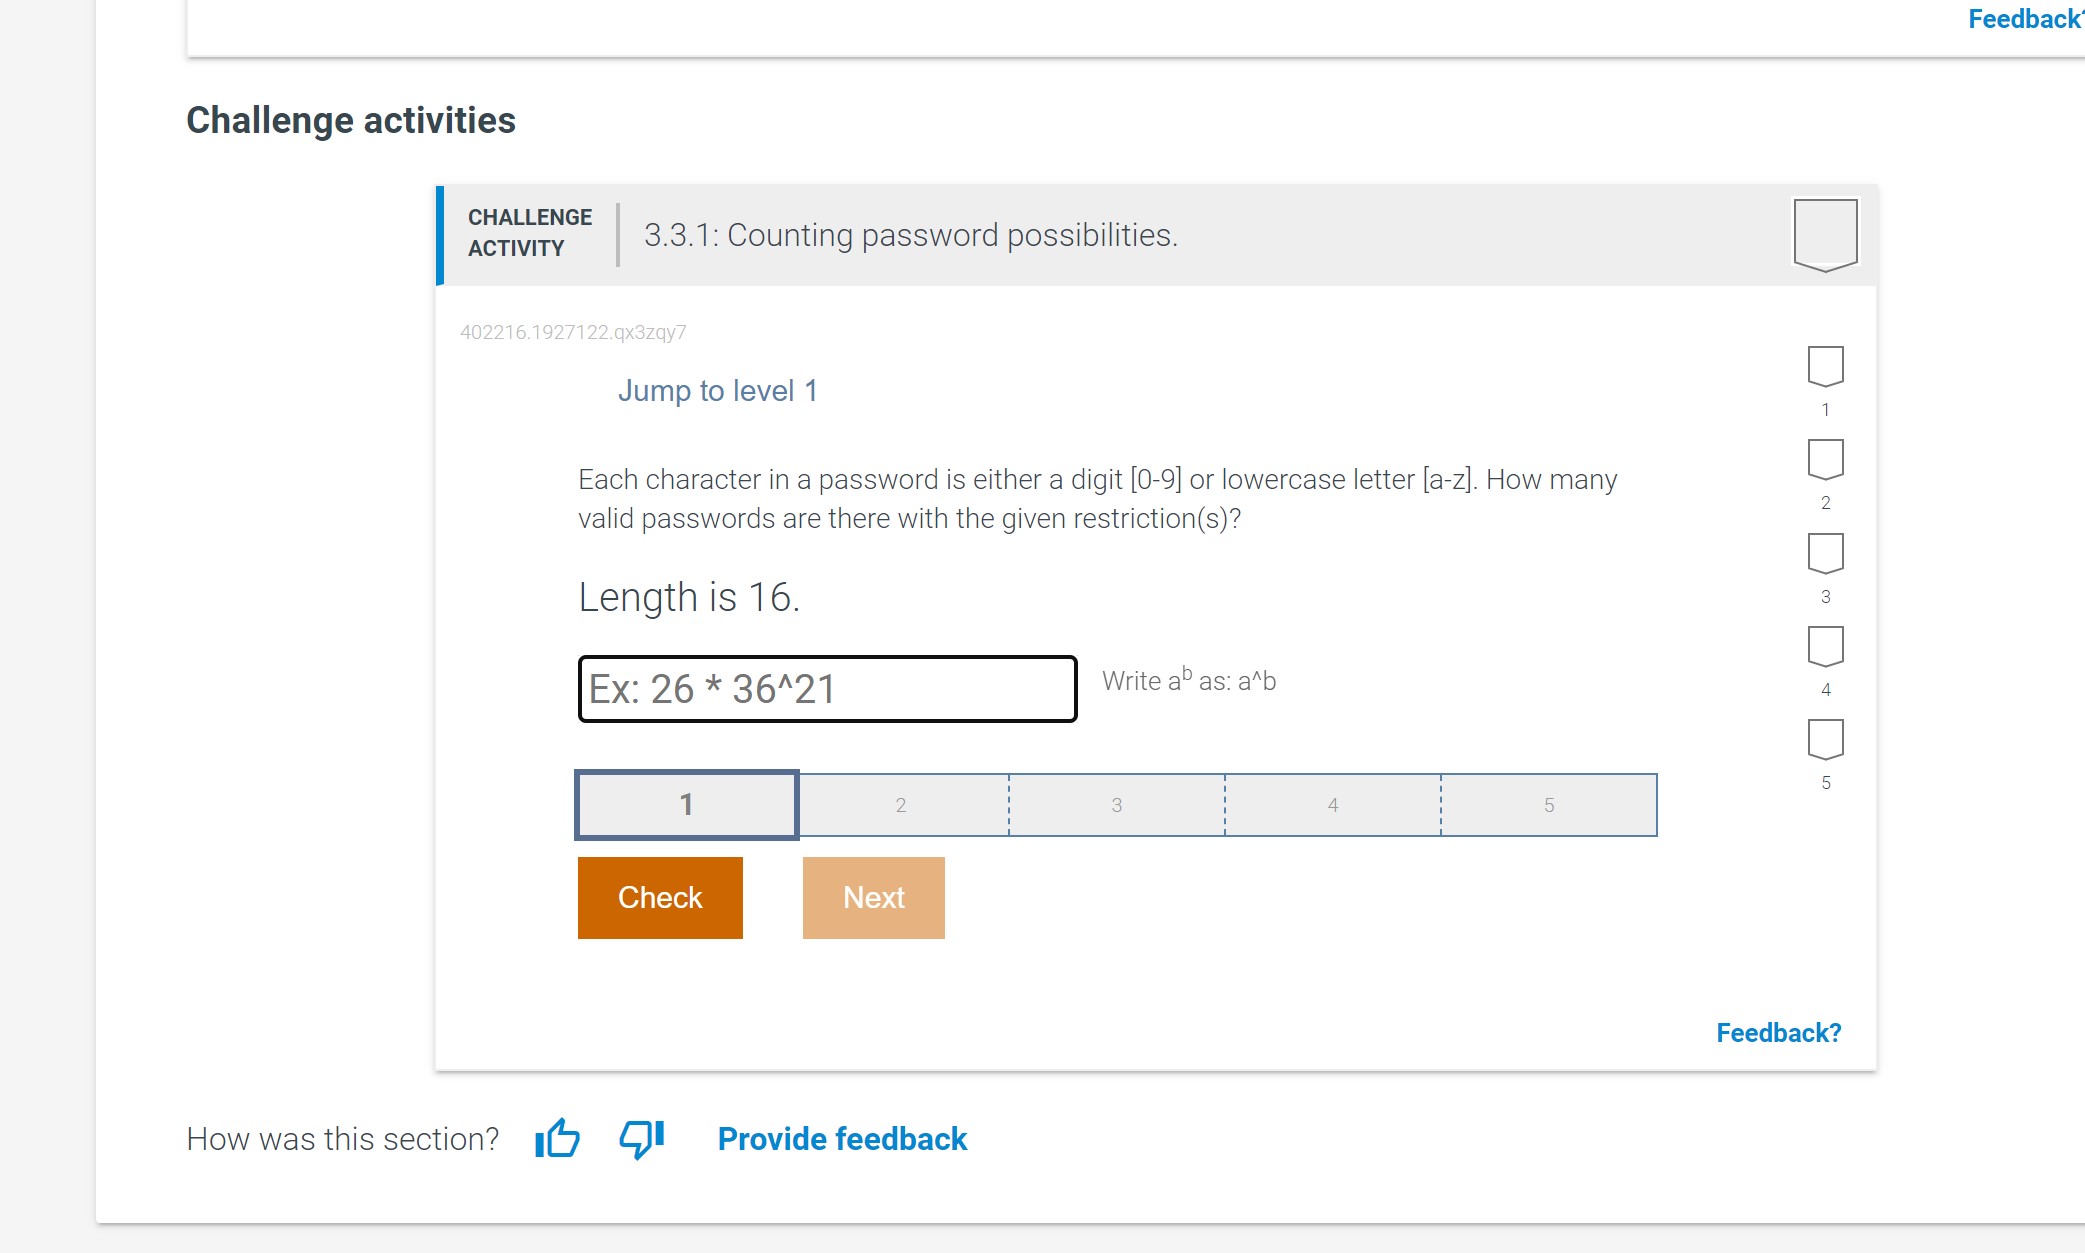Select level 2 shield indicator on right
Image resolution: width=2085 pixels, height=1253 pixels.
pos(1824,460)
